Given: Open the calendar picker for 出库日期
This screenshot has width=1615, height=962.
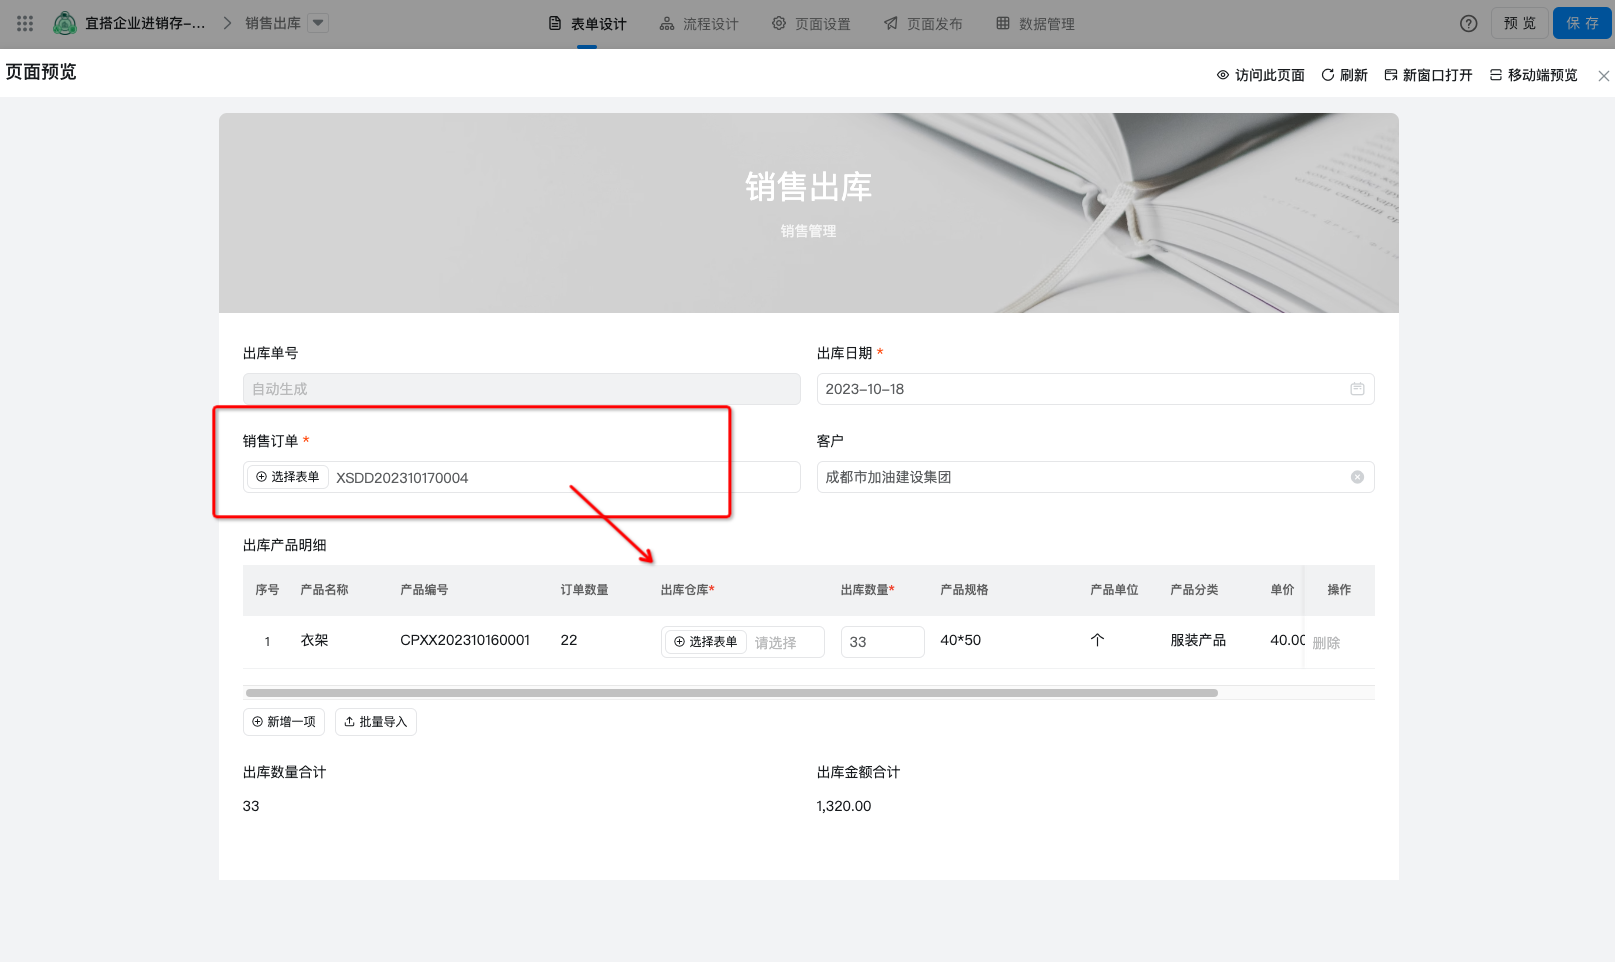Looking at the screenshot, I should click(x=1357, y=389).
